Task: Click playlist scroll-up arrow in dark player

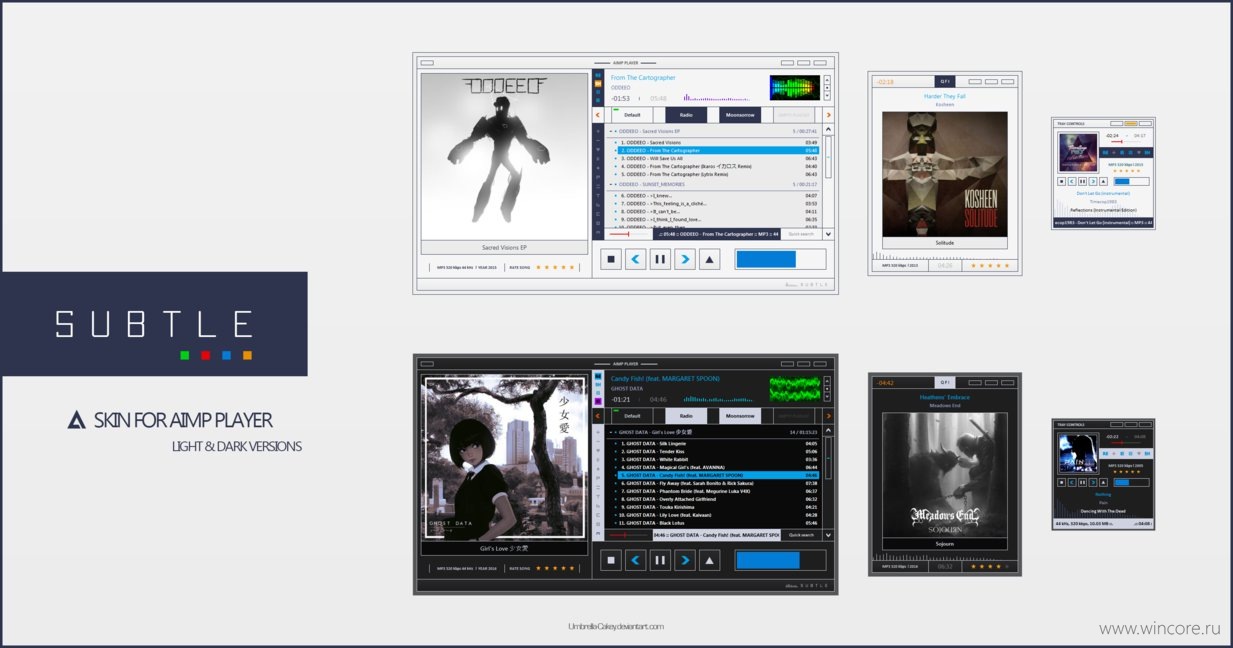Action: coord(828,431)
